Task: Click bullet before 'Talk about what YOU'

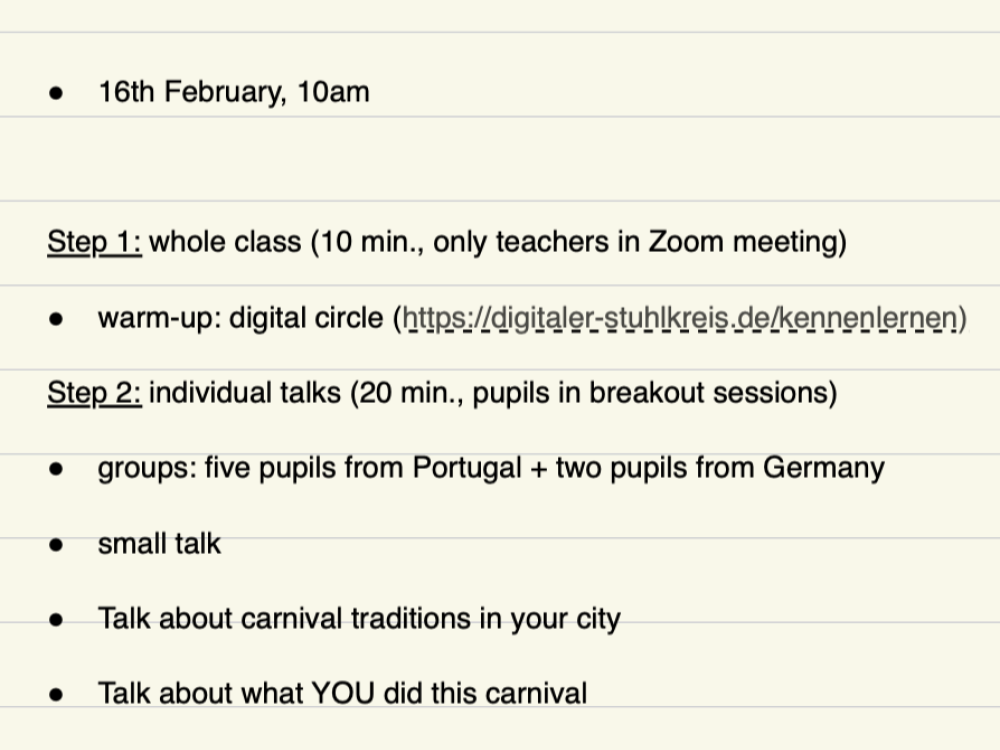Action: pos(56,695)
